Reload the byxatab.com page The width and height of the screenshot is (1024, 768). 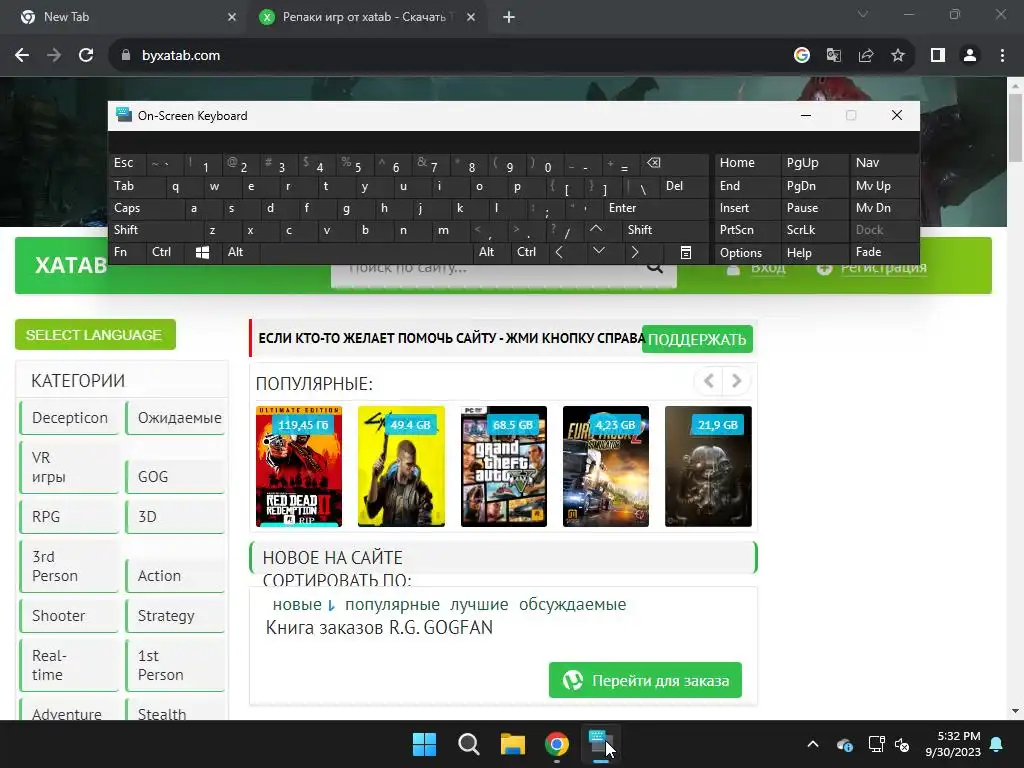tap(86, 56)
